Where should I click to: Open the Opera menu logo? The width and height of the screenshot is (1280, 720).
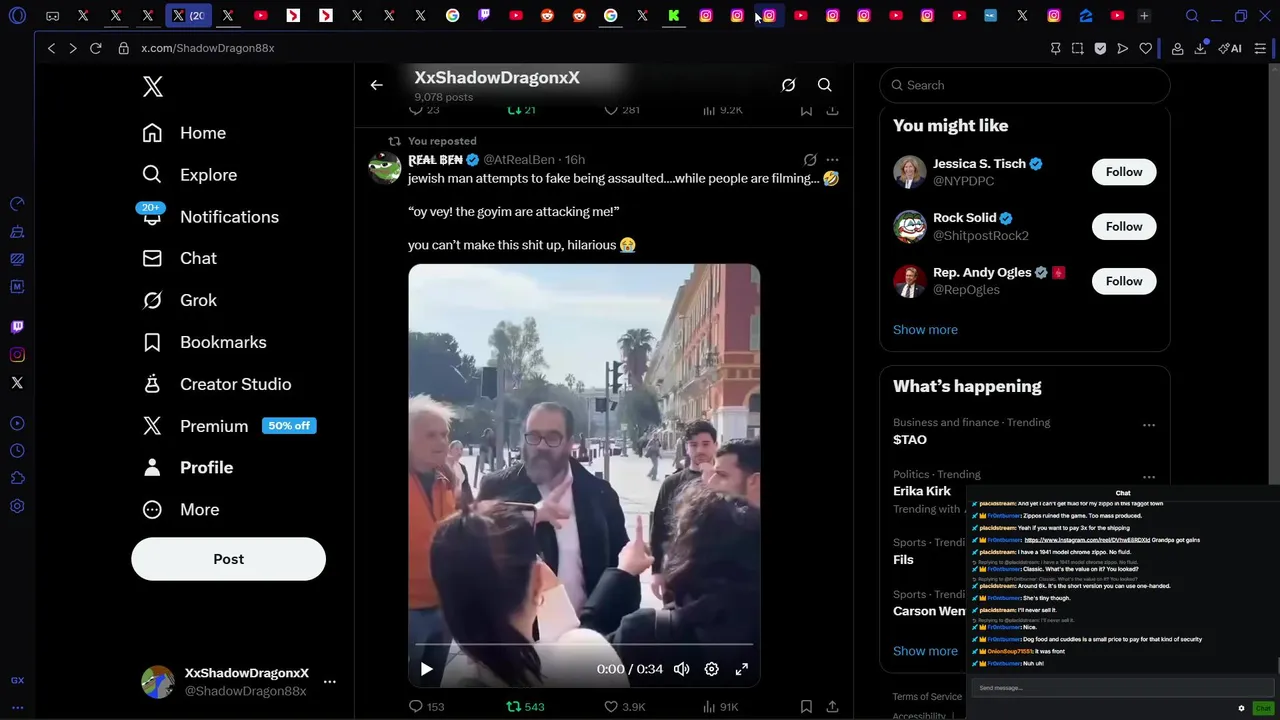[x=17, y=16]
